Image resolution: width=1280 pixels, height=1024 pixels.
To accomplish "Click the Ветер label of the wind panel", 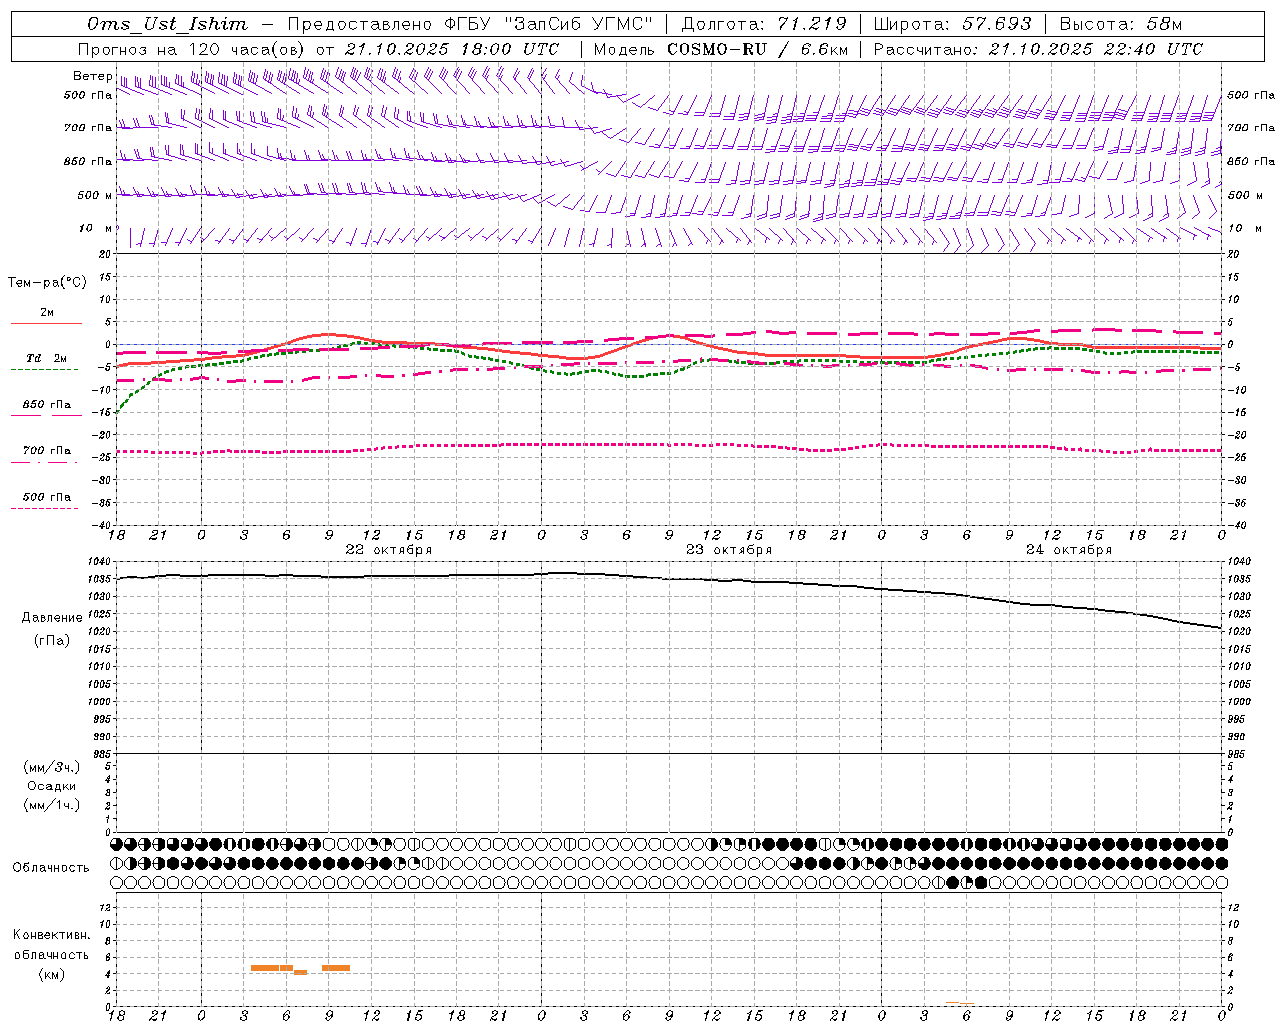I will click(92, 76).
